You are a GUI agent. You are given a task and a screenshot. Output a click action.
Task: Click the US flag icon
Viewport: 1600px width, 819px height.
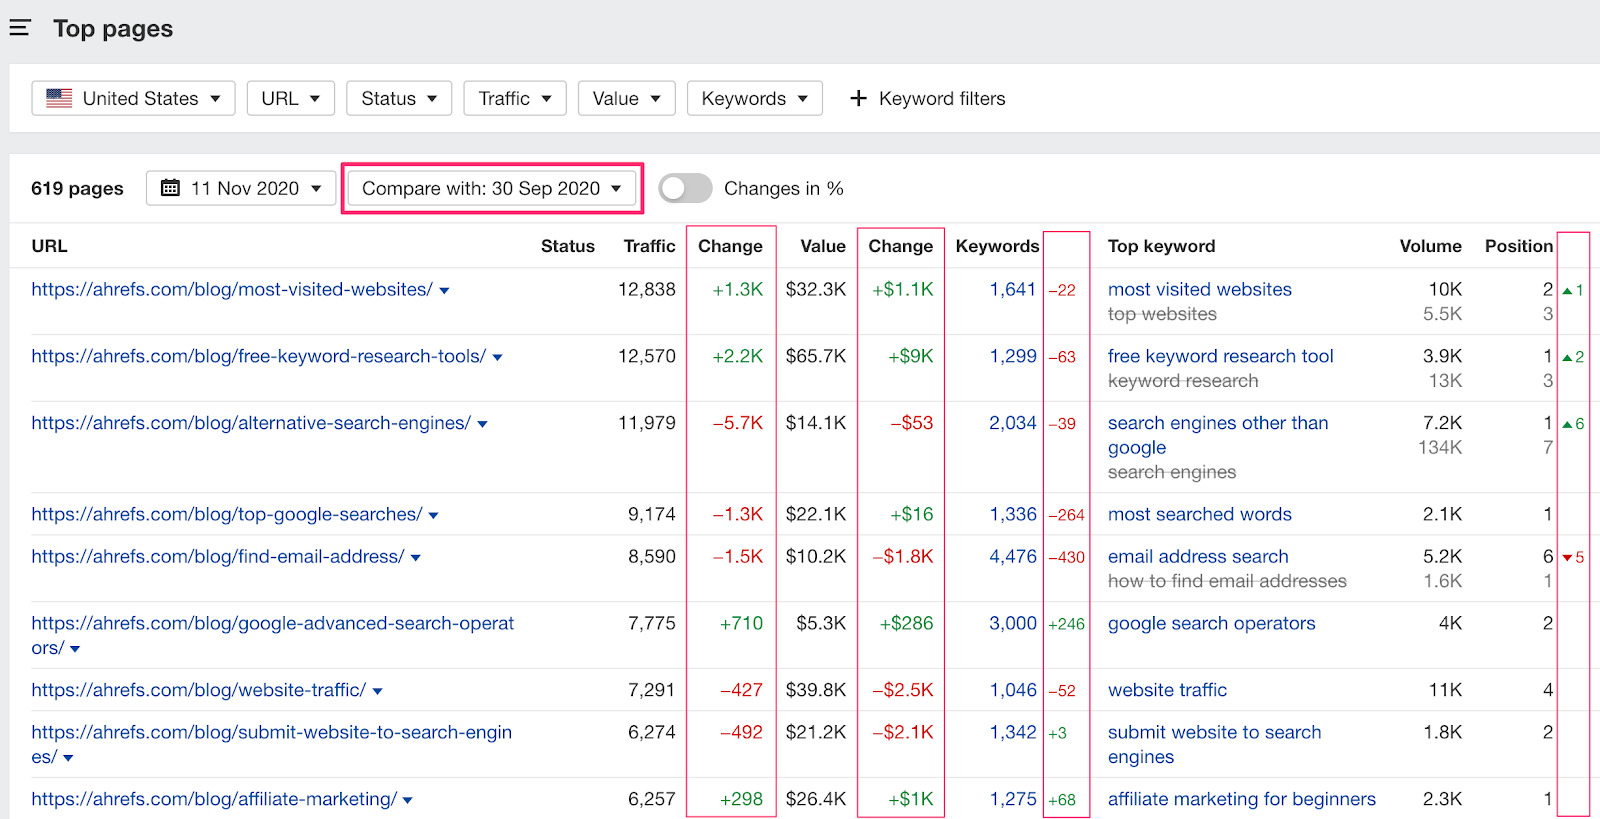pyautogui.click(x=59, y=98)
